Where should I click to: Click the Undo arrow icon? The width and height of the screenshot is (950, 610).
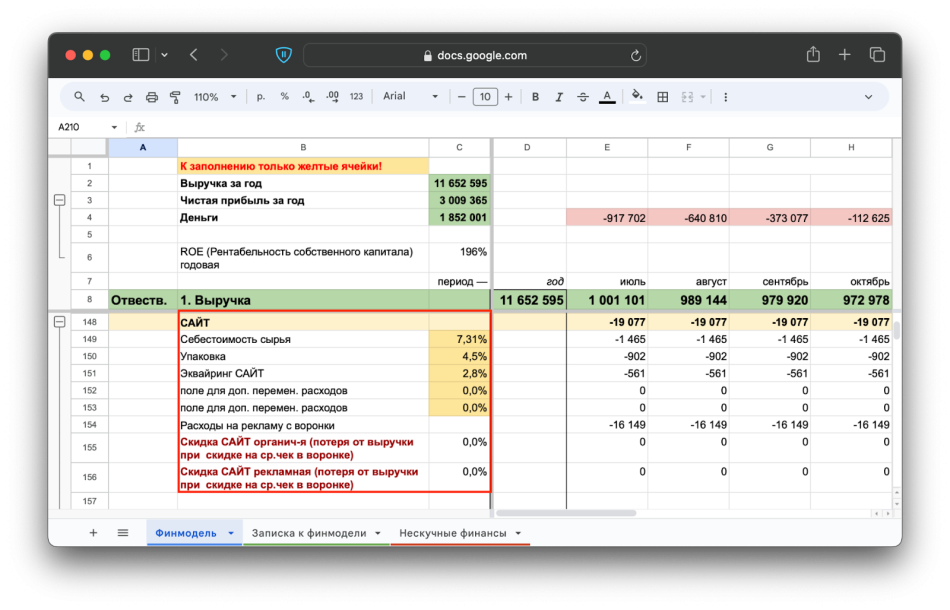(x=105, y=97)
